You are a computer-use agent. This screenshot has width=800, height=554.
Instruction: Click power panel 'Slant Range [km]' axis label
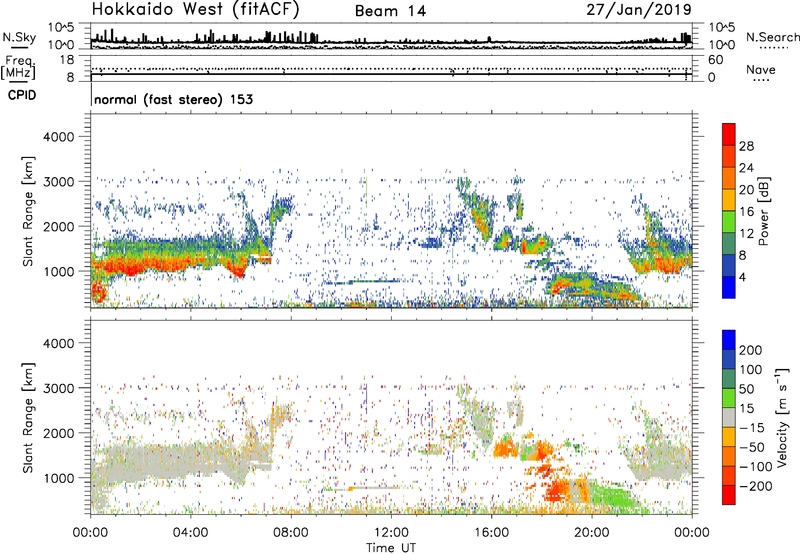28,211
